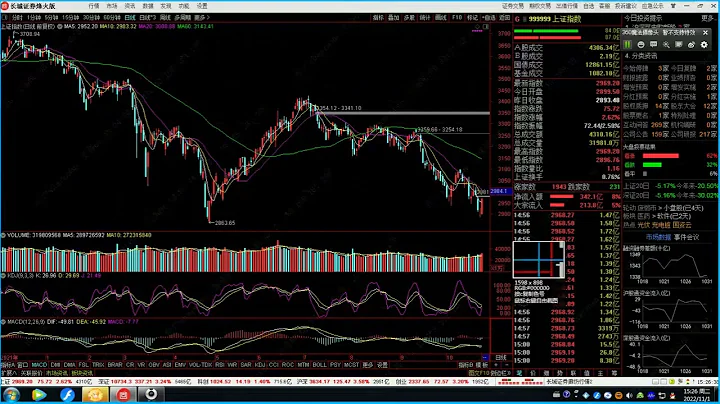The image size is (720, 404).
Task: Open 自选 in the top bar
Action: coord(589,6)
